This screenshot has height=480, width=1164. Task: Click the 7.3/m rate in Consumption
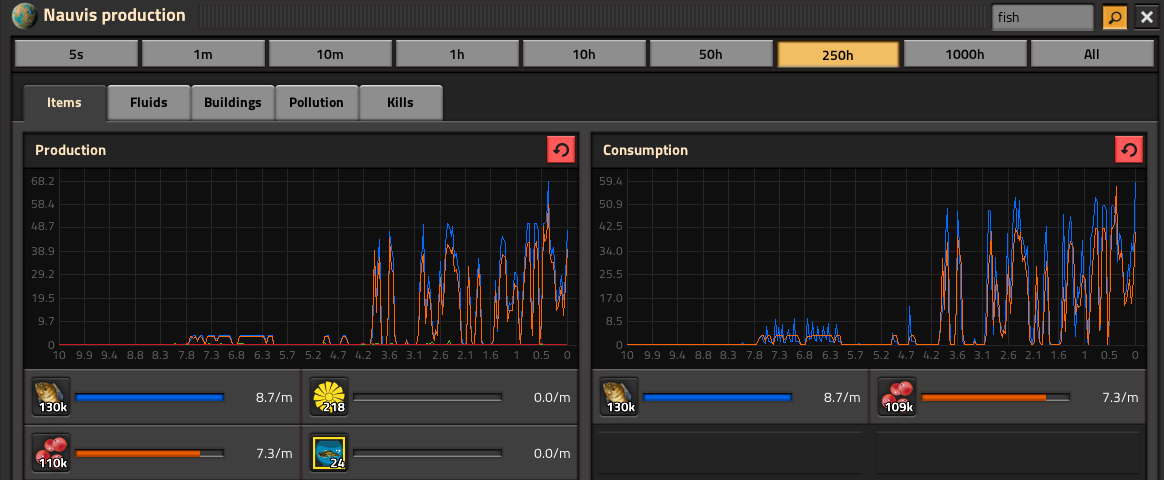point(1120,398)
